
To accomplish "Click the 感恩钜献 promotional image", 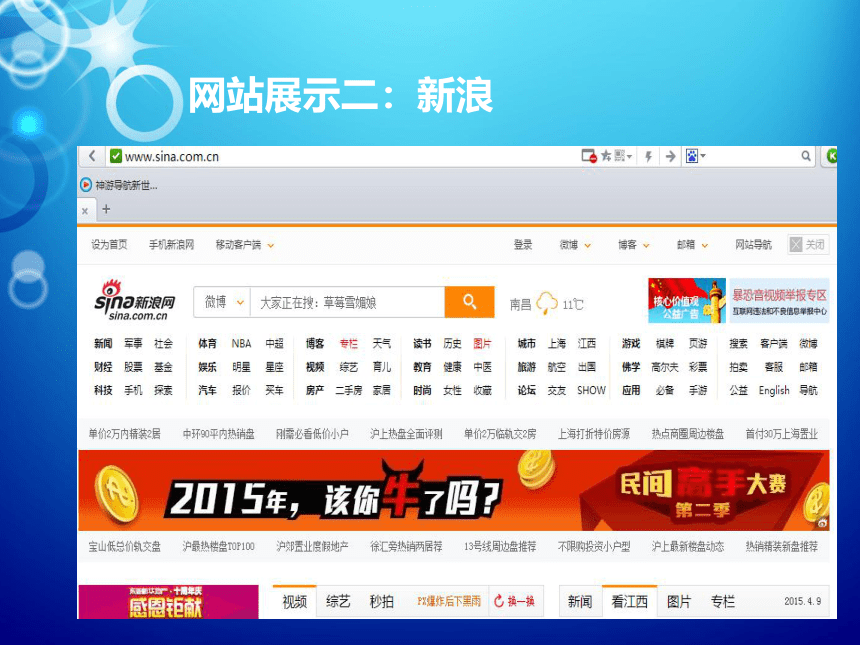I will coord(168,602).
